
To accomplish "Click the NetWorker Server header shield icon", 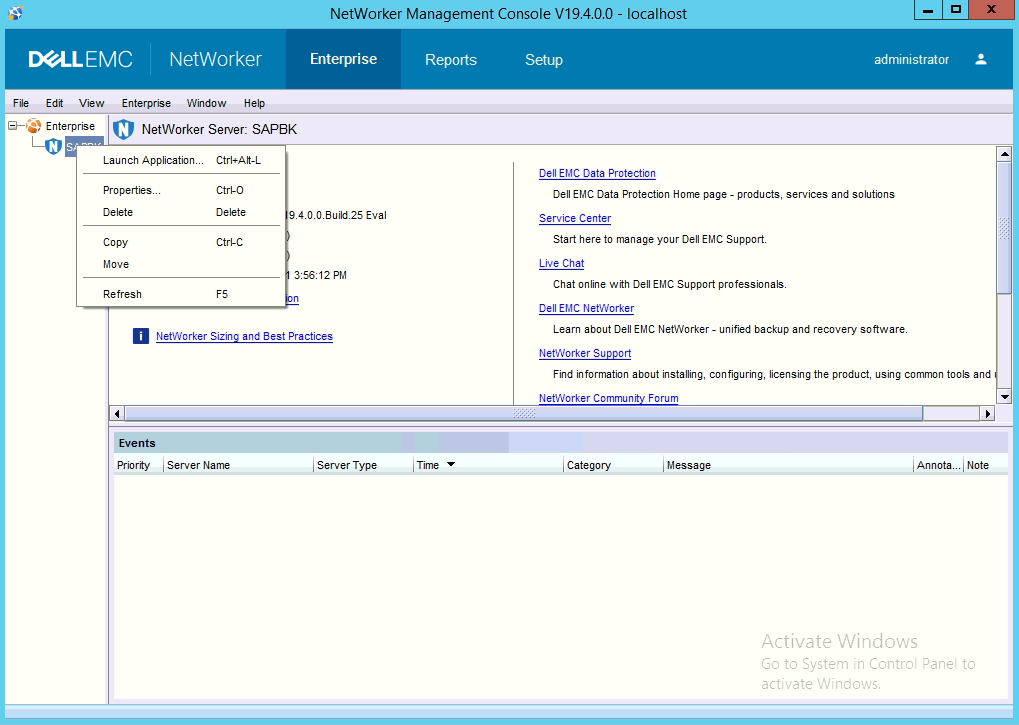I will pyautogui.click(x=123, y=130).
